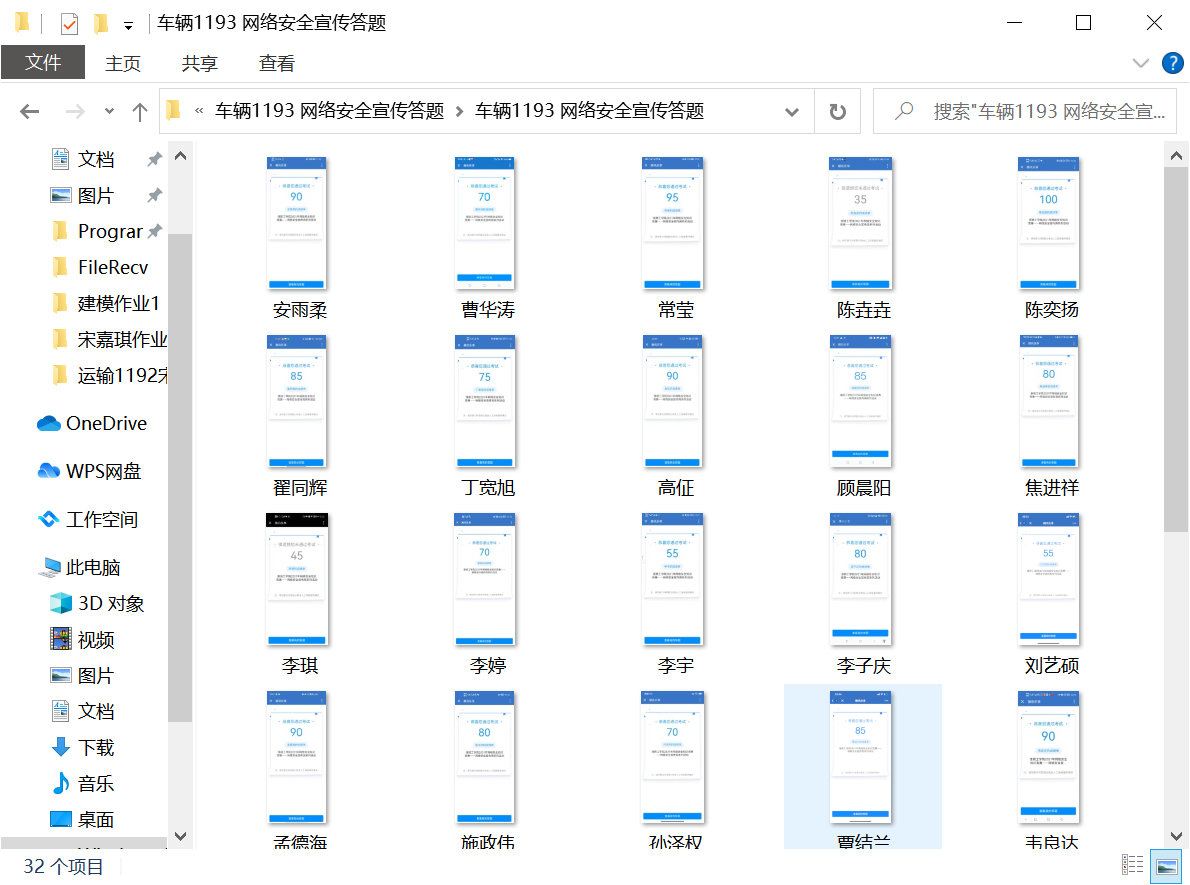The height and width of the screenshot is (885, 1190).
Task: Click the Properties icon in quick access toolbar
Action: (x=69, y=23)
